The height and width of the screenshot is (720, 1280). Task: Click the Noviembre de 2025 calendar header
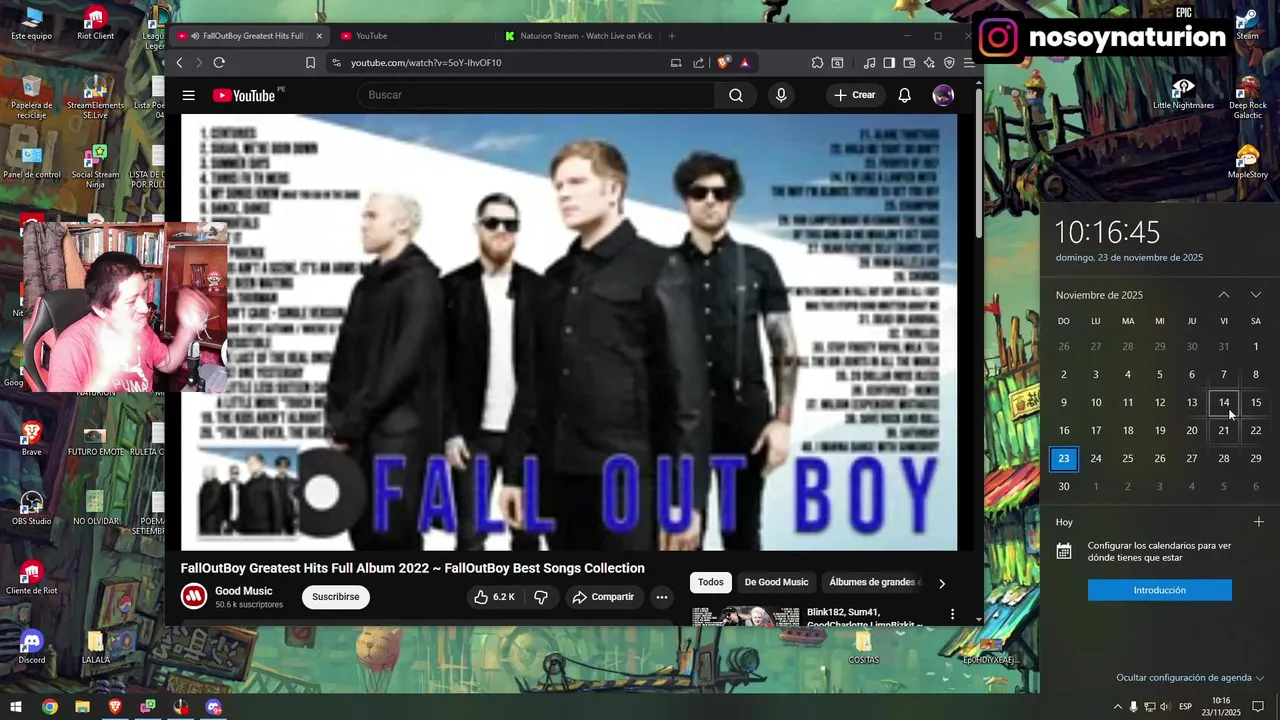click(1099, 295)
